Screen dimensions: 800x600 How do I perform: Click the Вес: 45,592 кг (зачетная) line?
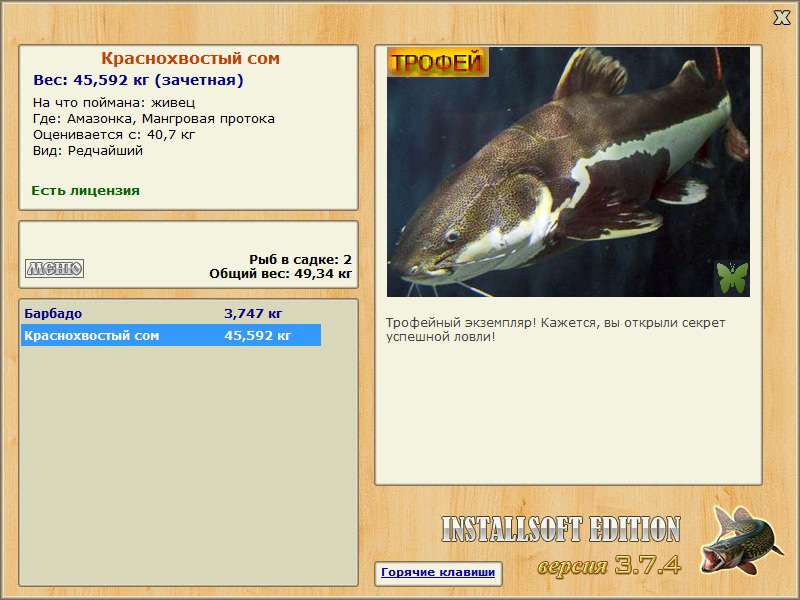138,80
